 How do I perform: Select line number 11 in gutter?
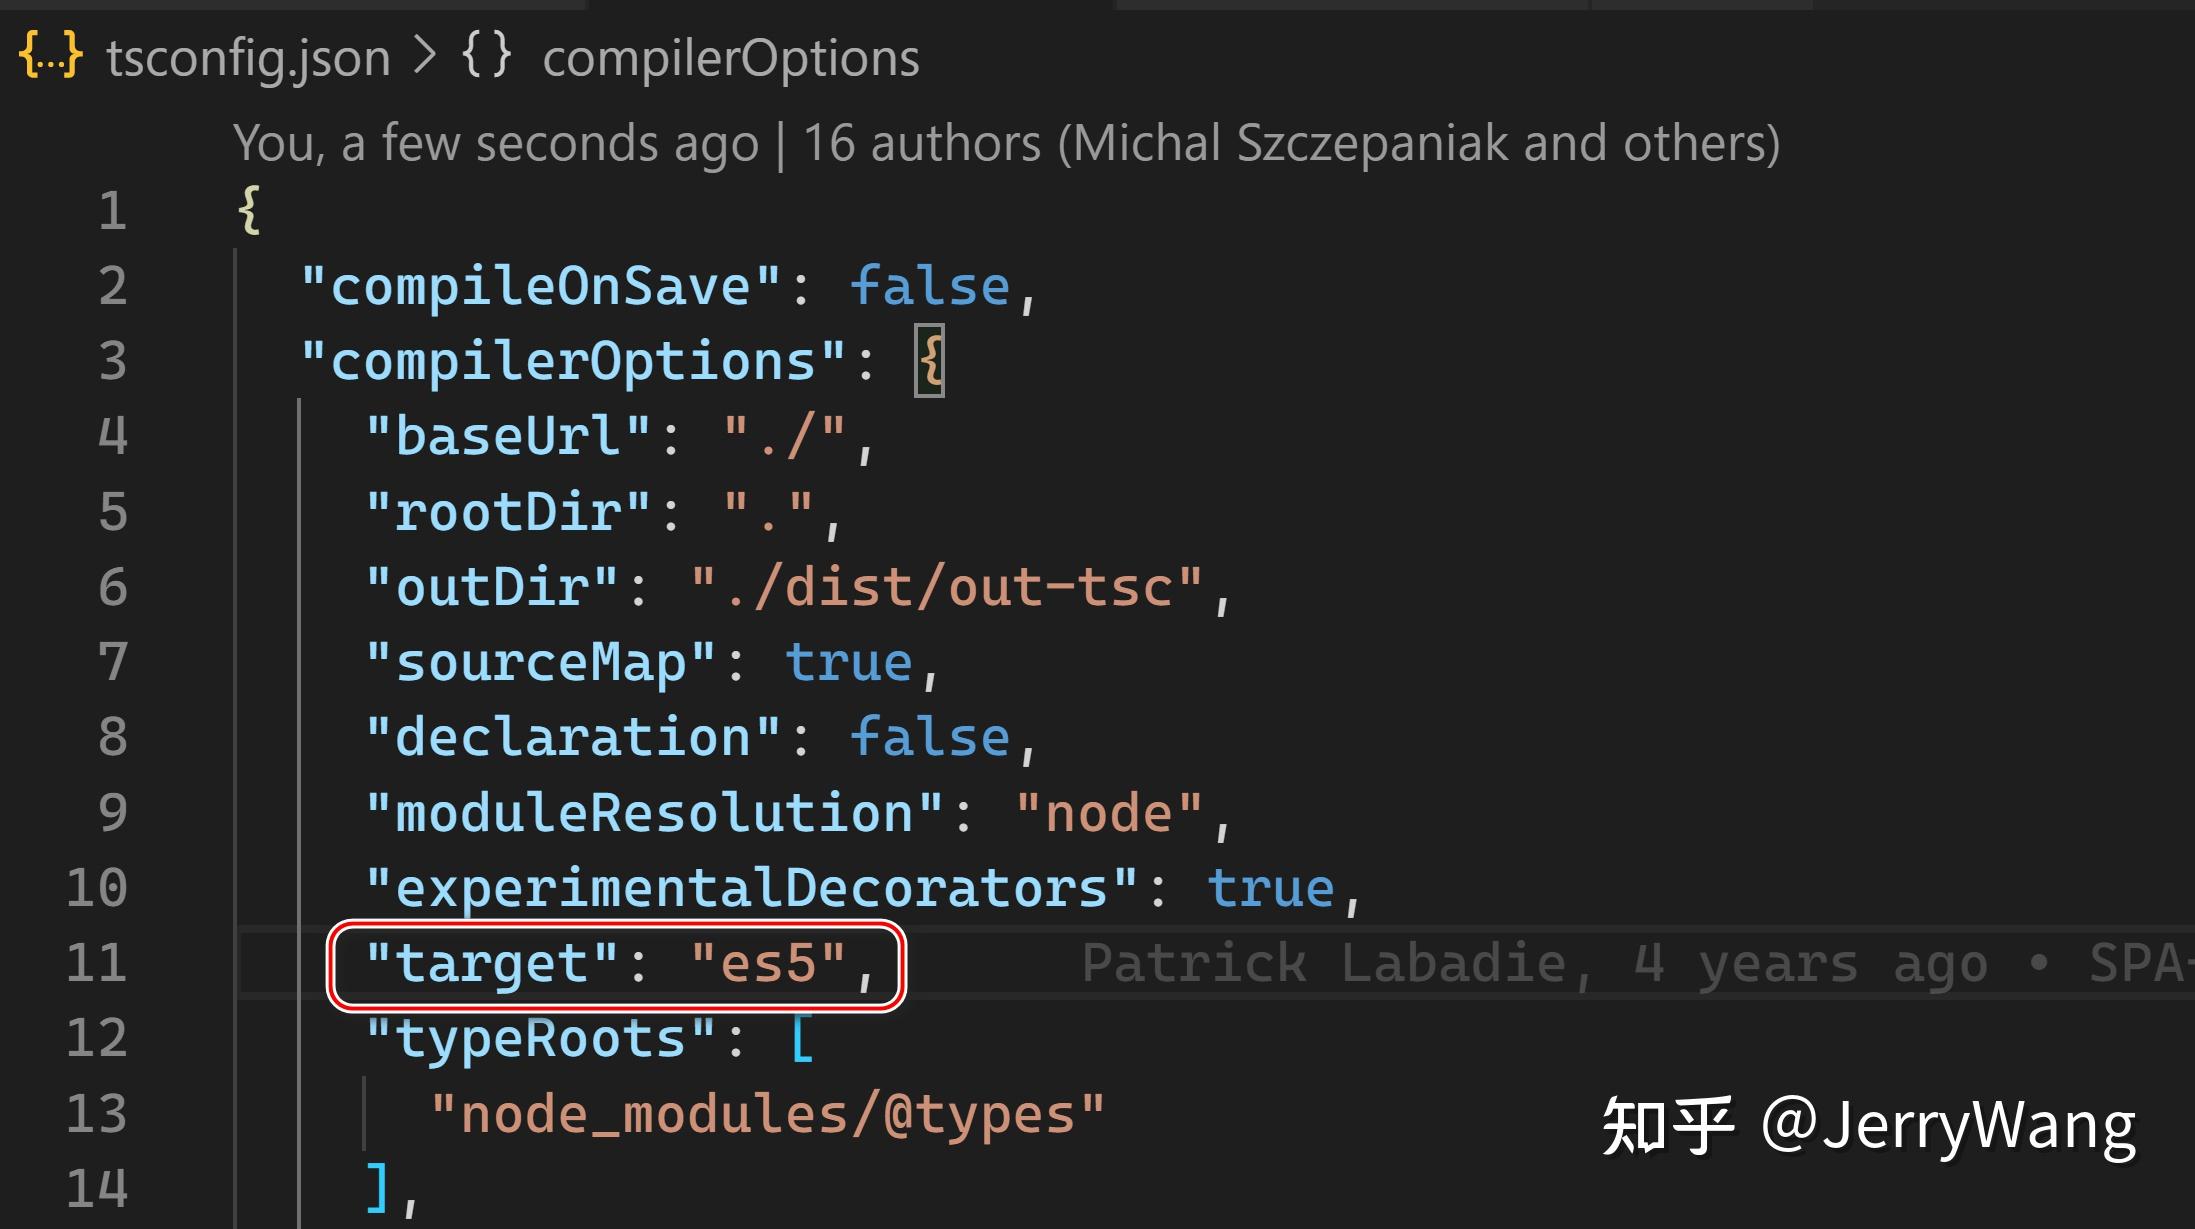(x=97, y=963)
